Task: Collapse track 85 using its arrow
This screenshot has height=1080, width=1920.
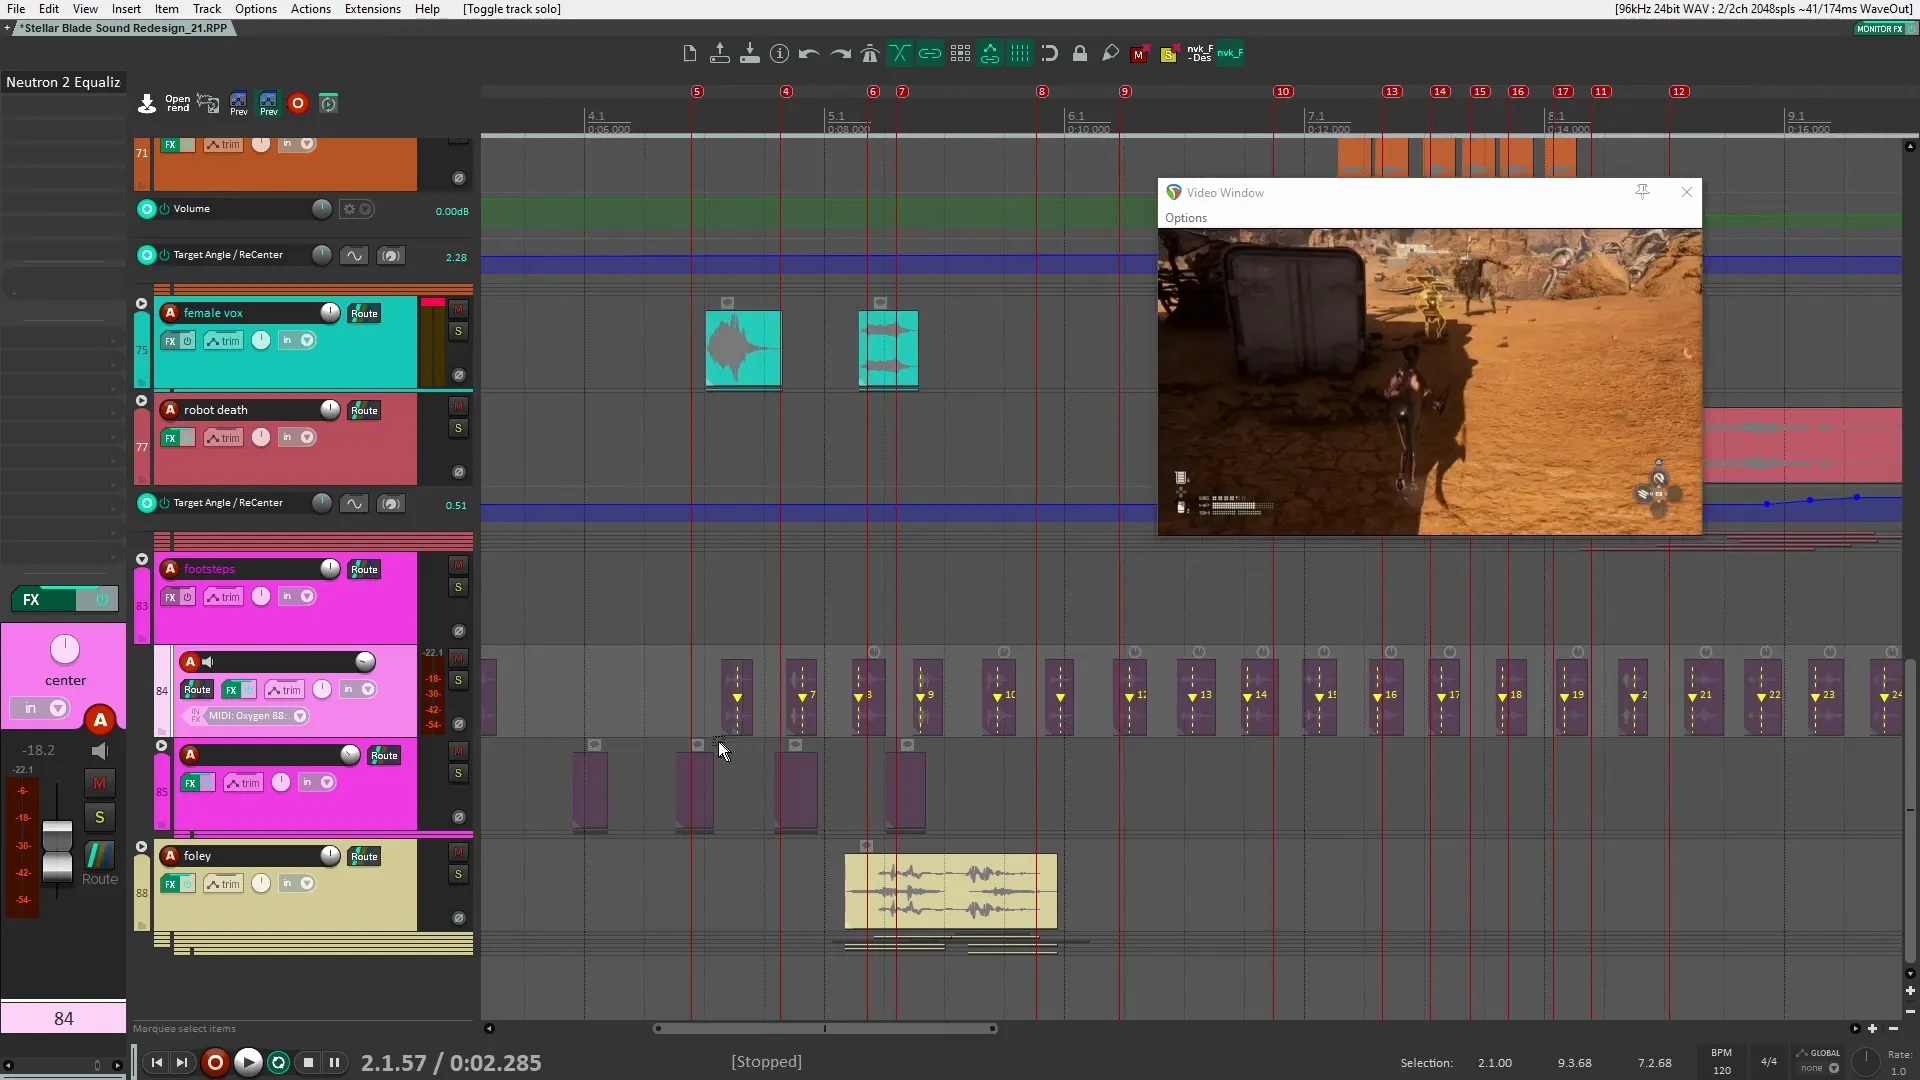Action: [x=161, y=747]
